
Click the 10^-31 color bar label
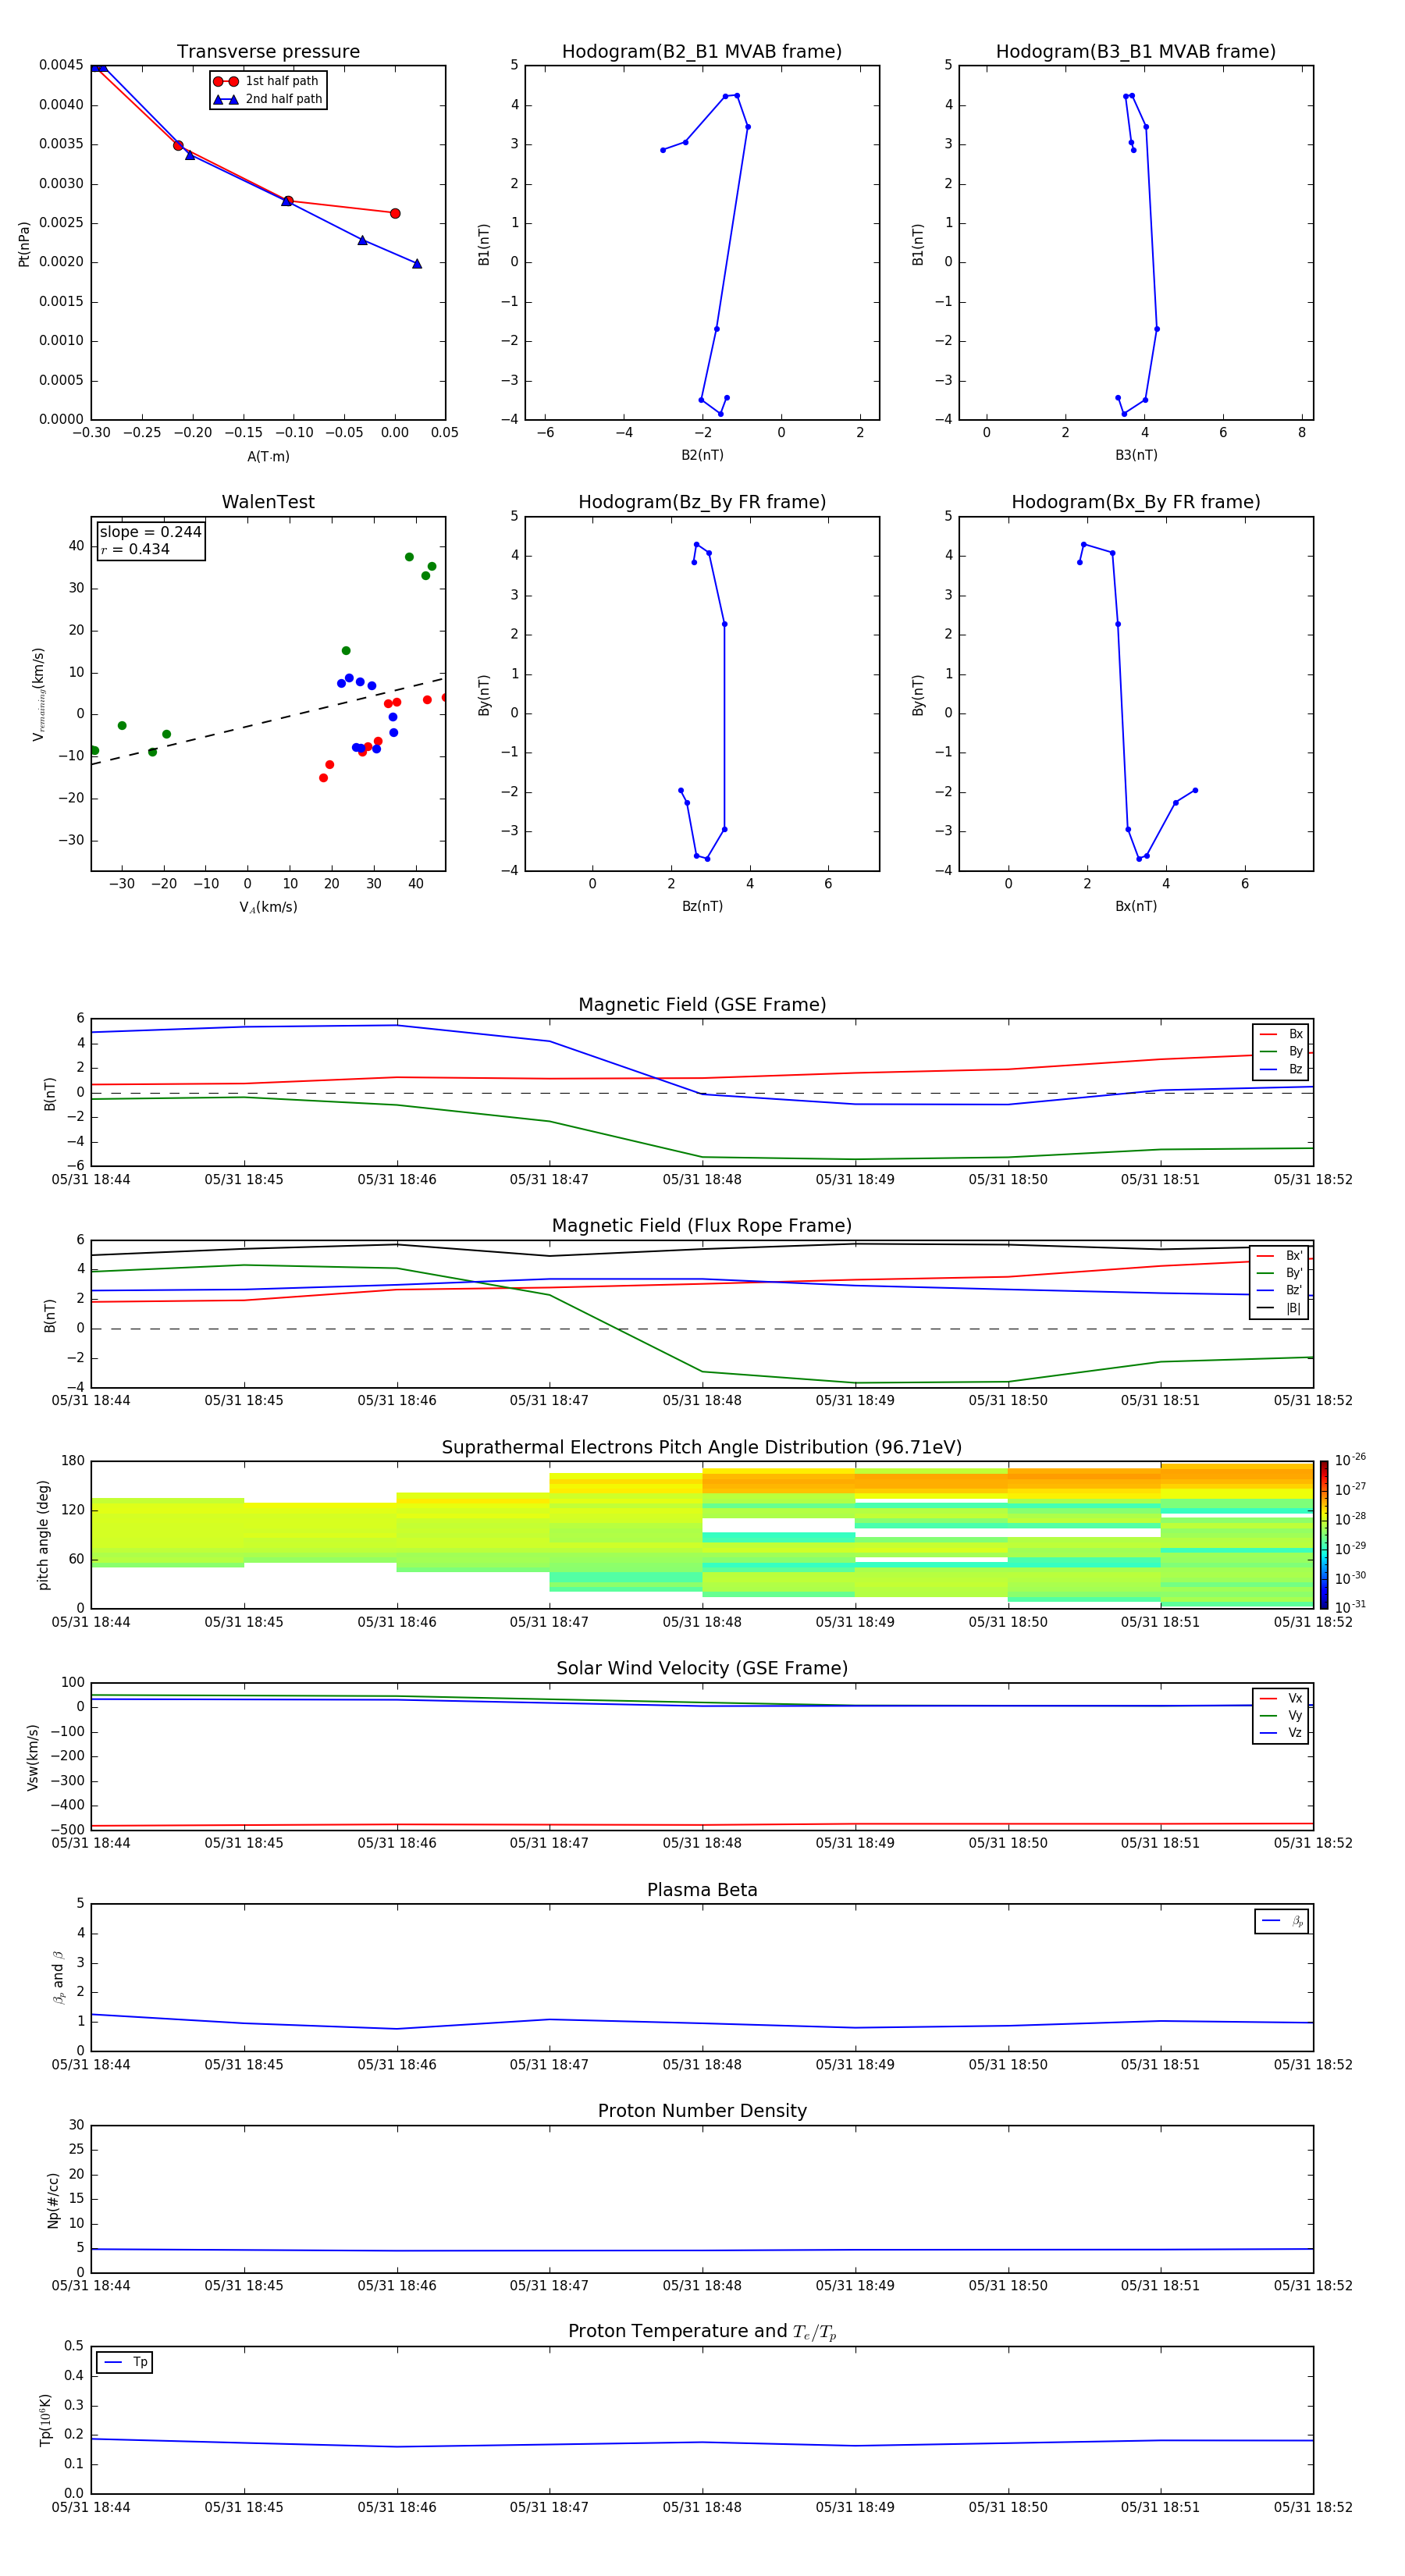[x=1350, y=1607]
